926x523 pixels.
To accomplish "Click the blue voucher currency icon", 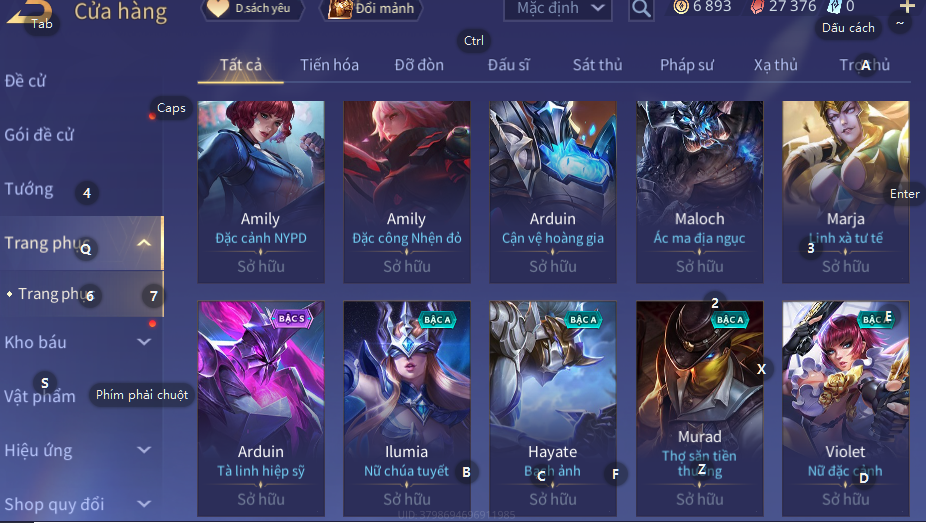I will [834, 7].
